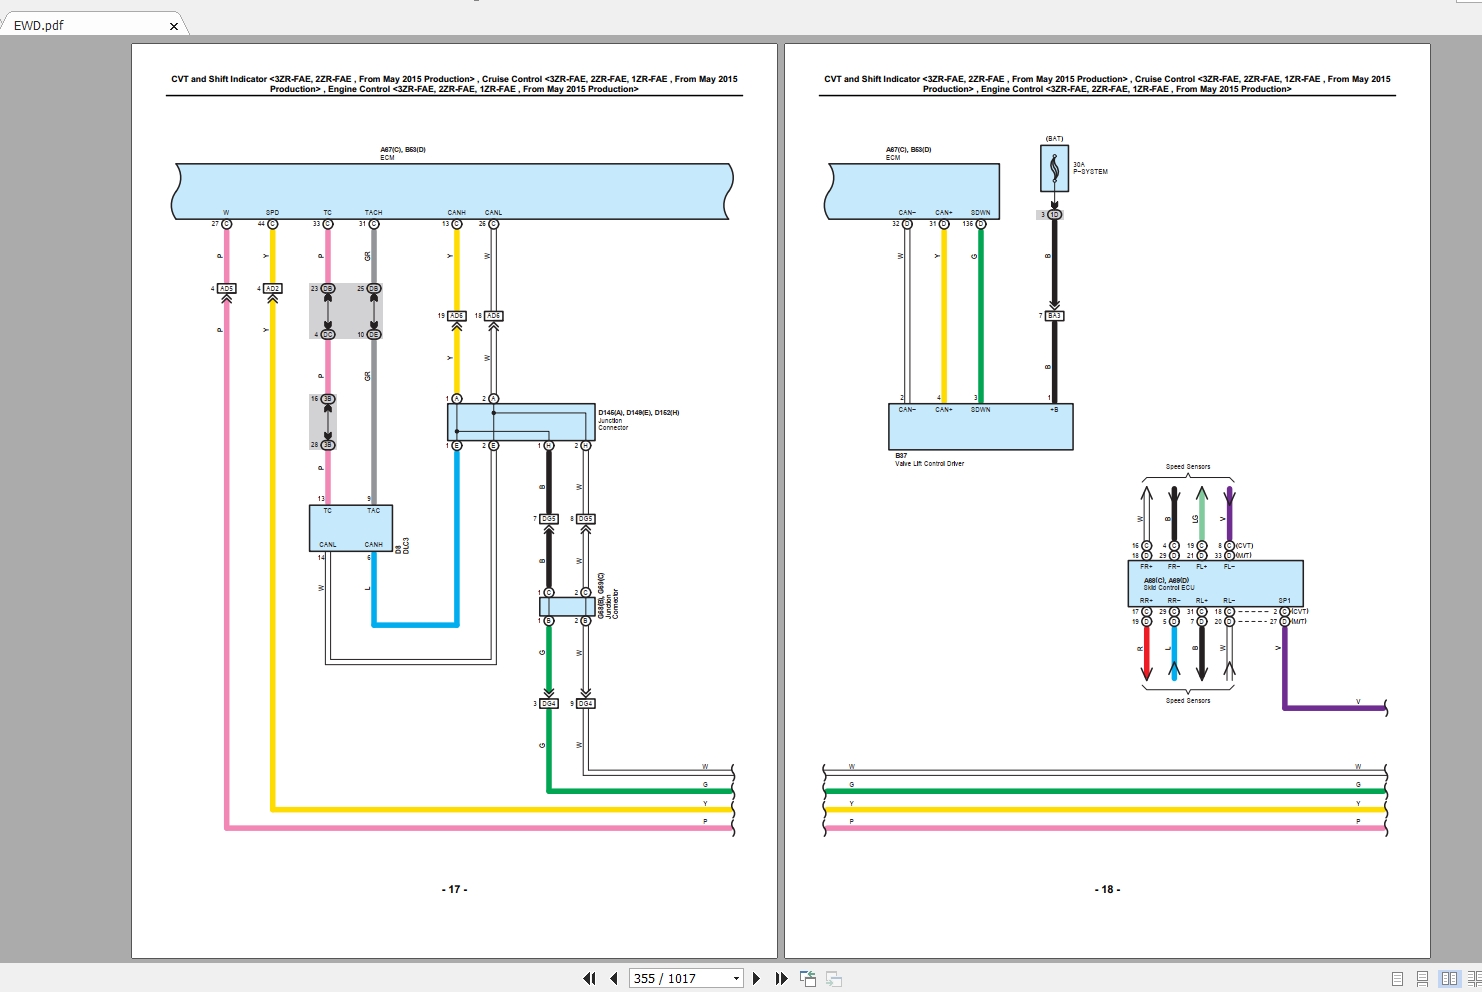This screenshot has width=1482, height=992.
Task: Click the Skid Control ECU block
Action: pyautogui.click(x=1215, y=583)
